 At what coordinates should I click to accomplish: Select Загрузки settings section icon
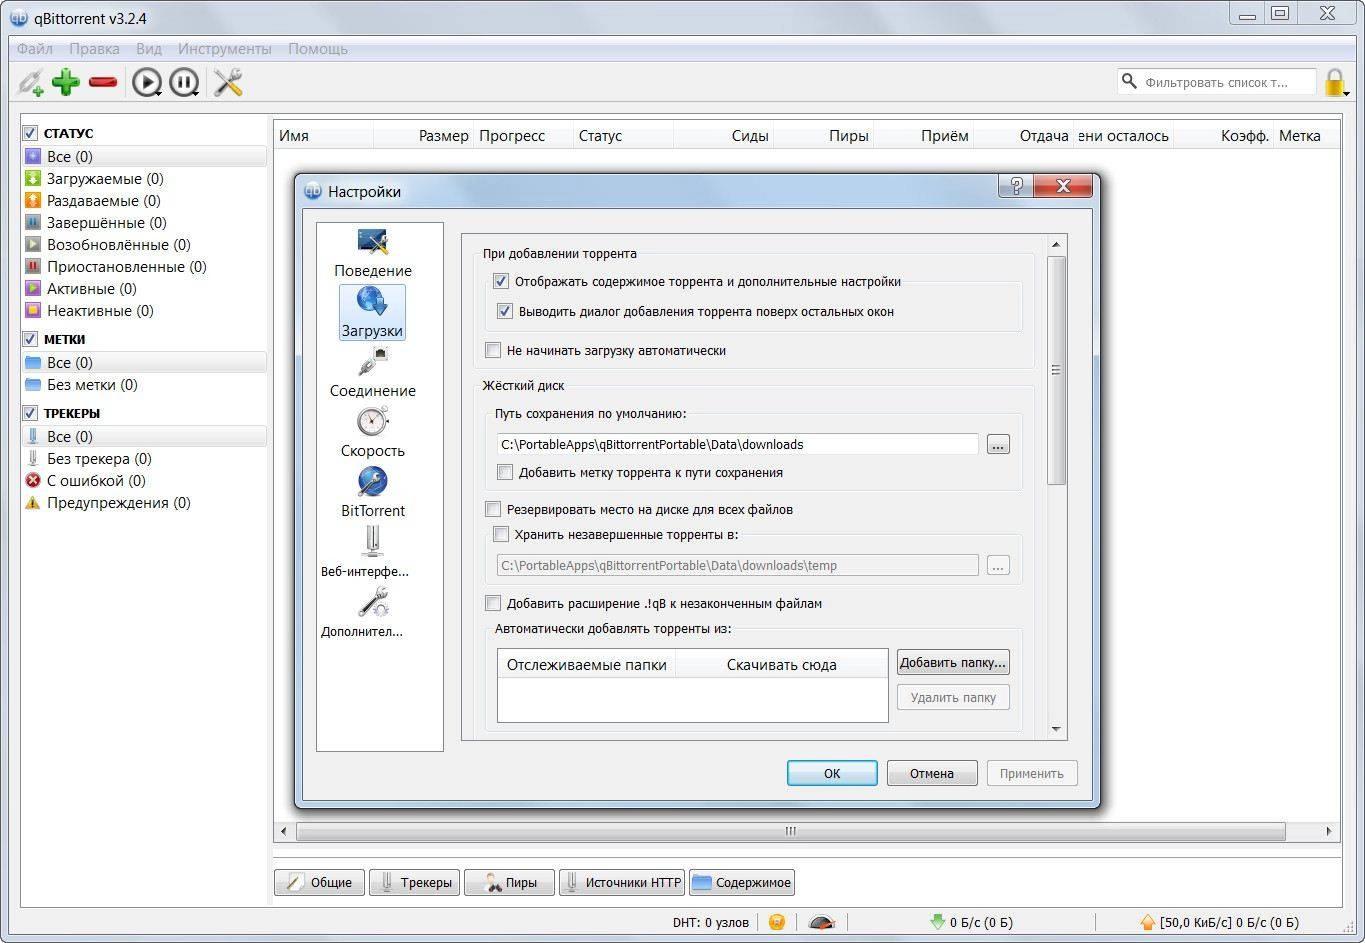tap(372, 313)
